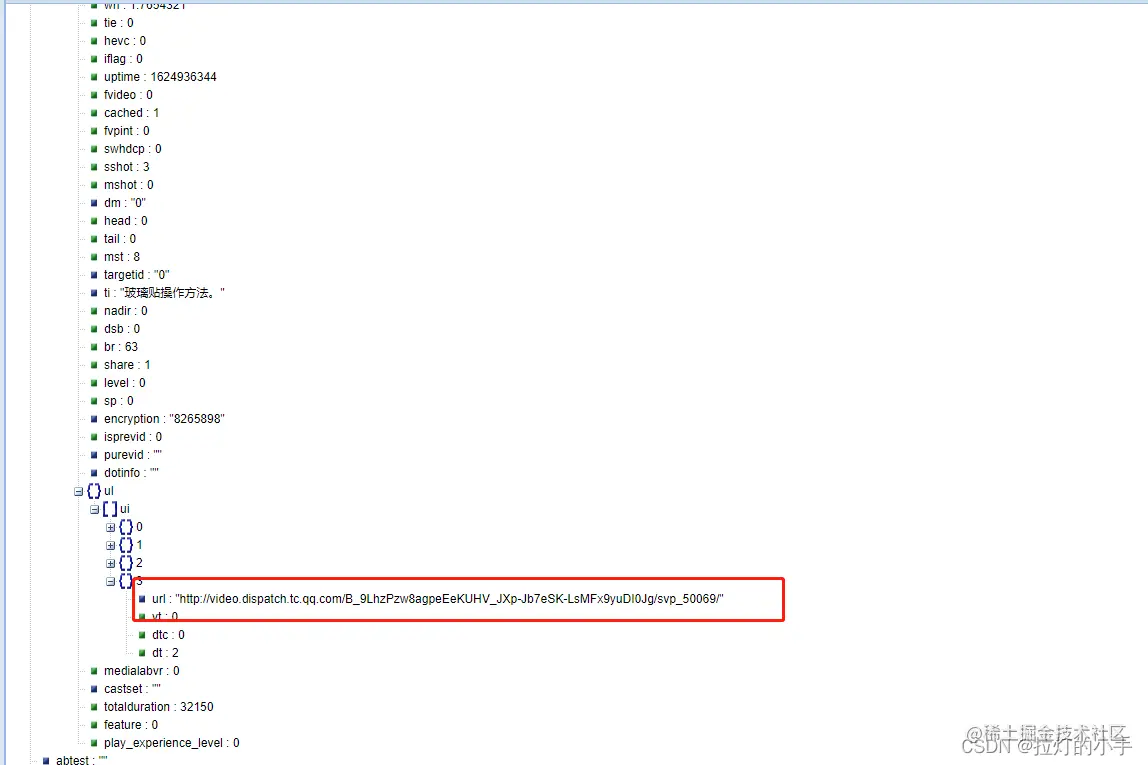Select the medialabvr : 0 row
1148x765 pixels.
[141, 671]
